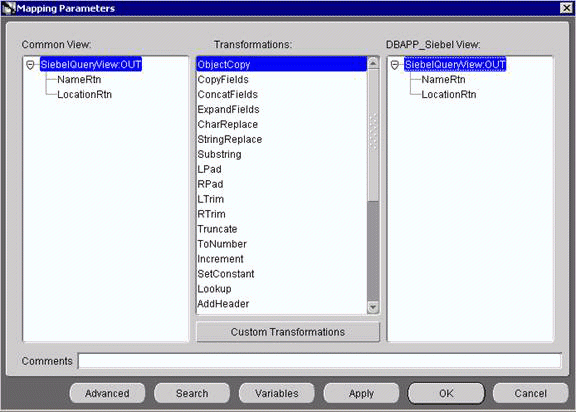Select LocationRtn in Common View tree
This screenshot has width=576, height=412.
tap(84, 95)
